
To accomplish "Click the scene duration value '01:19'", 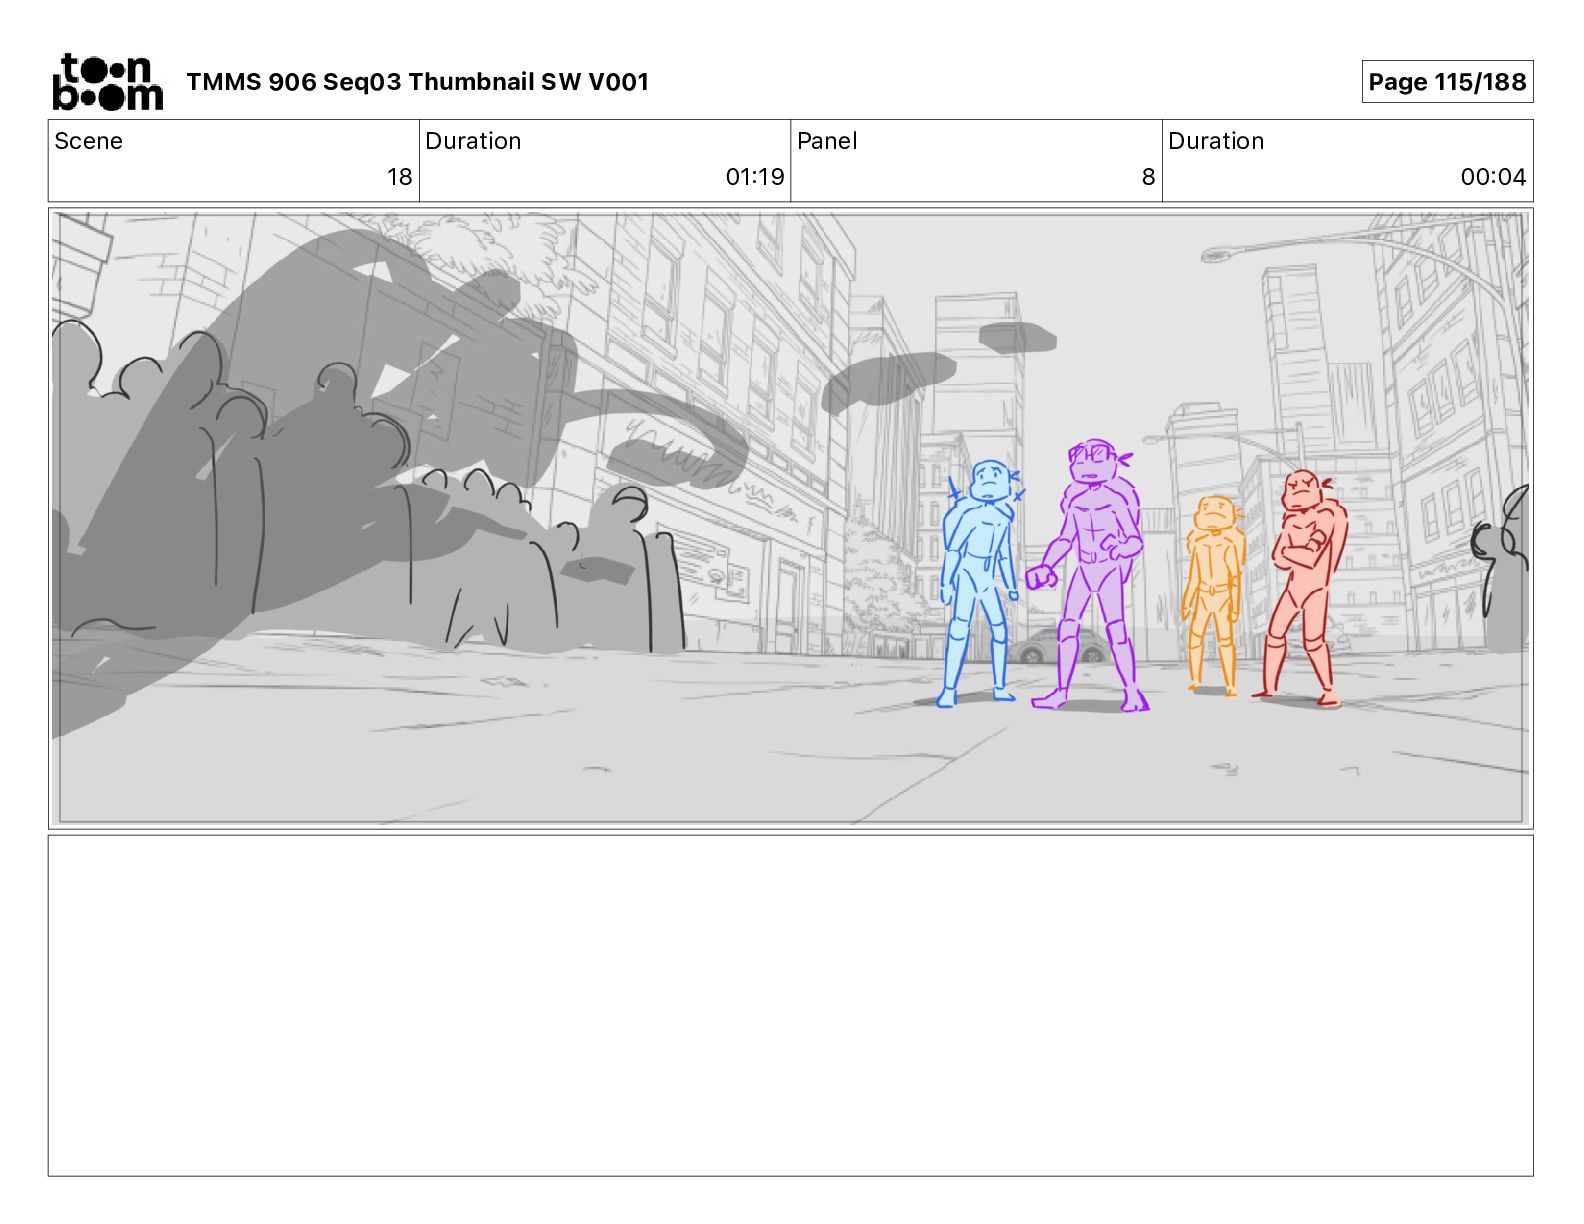I will pyautogui.click(x=755, y=177).
